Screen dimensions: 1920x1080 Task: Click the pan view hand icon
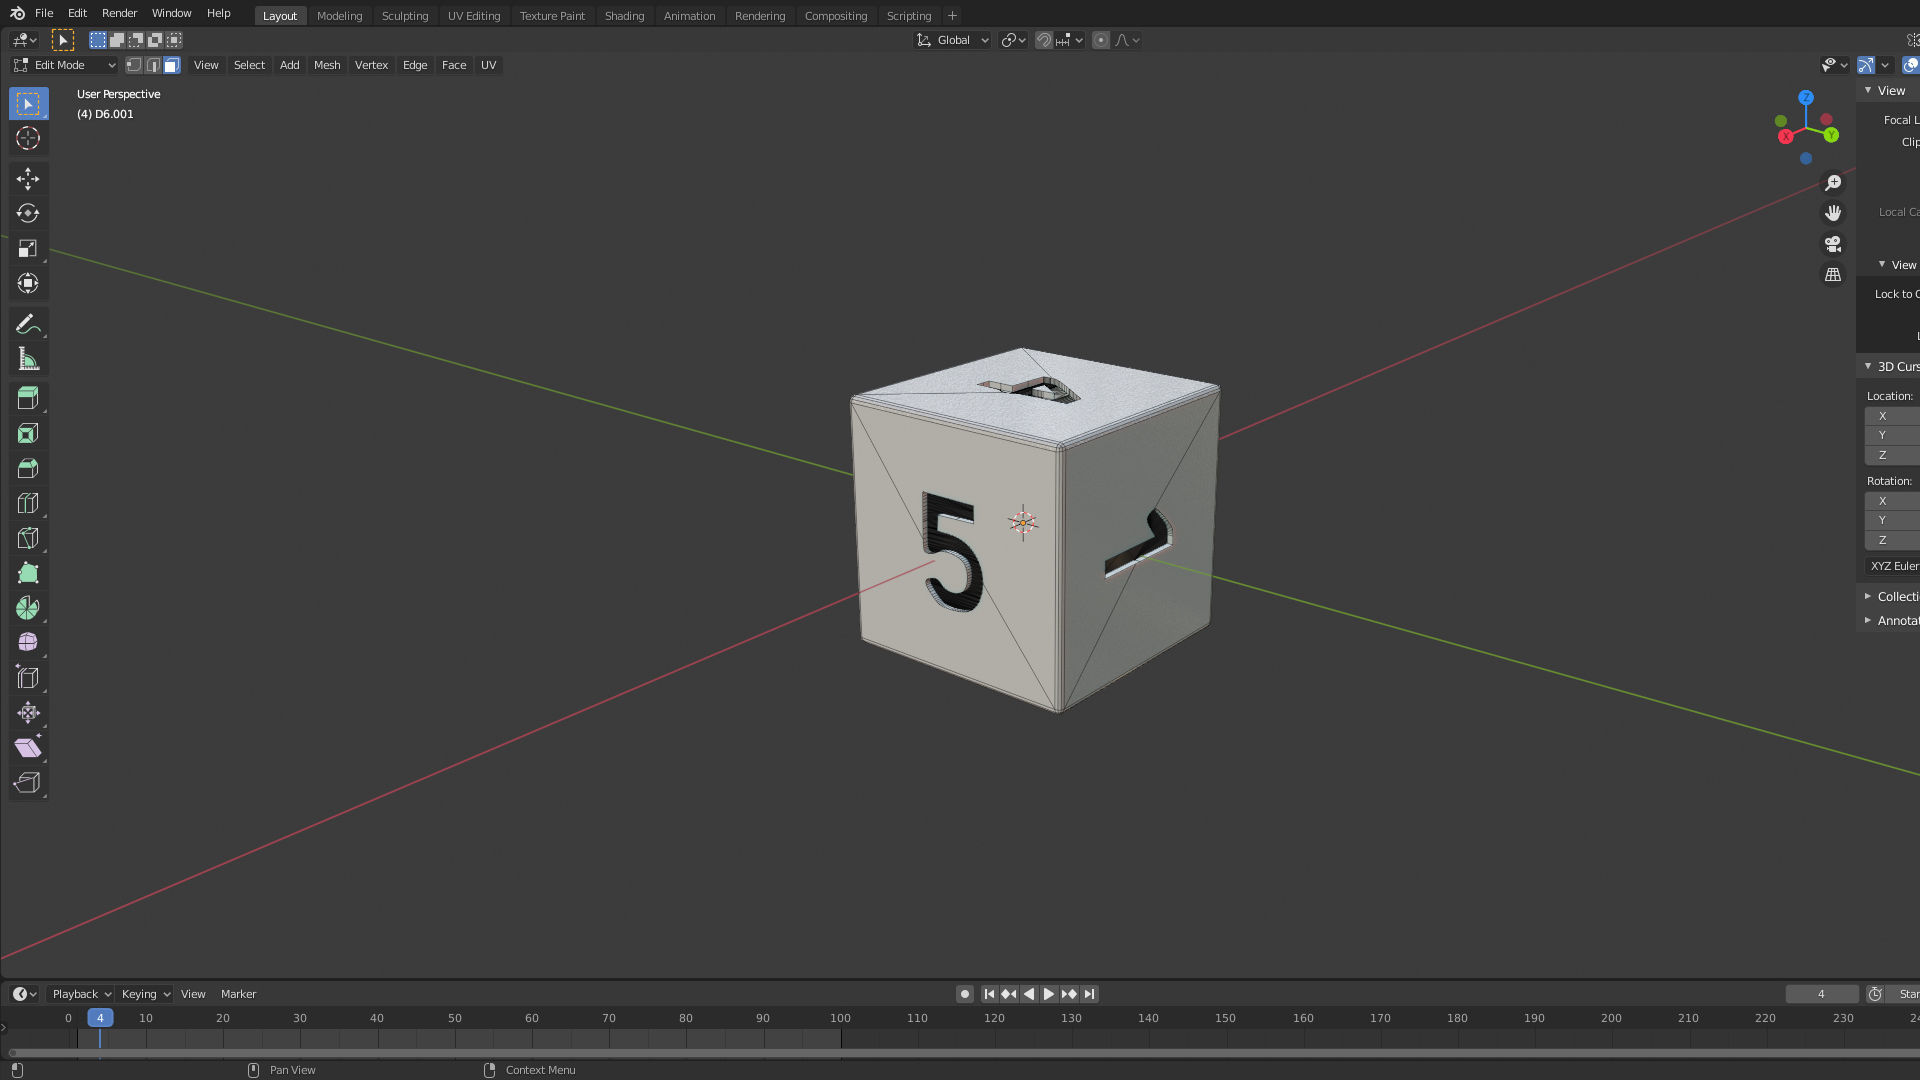click(x=1833, y=213)
